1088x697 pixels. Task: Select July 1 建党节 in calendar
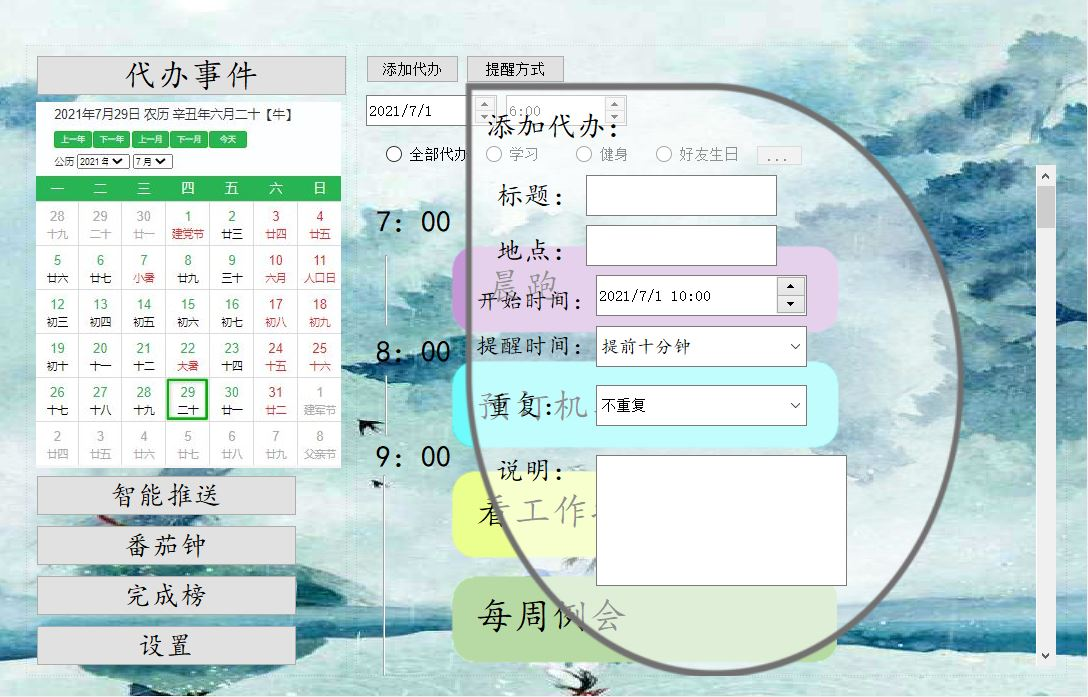tap(188, 224)
